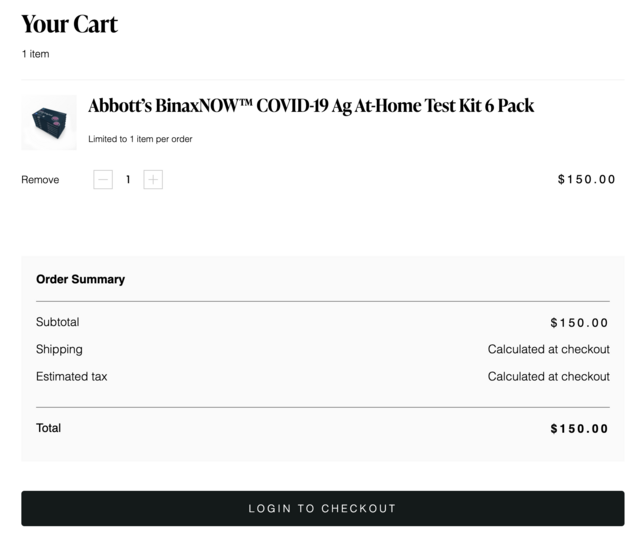The width and height of the screenshot is (640, 535).
Task: Click the Your Cart heading
Action: point(69,24)
